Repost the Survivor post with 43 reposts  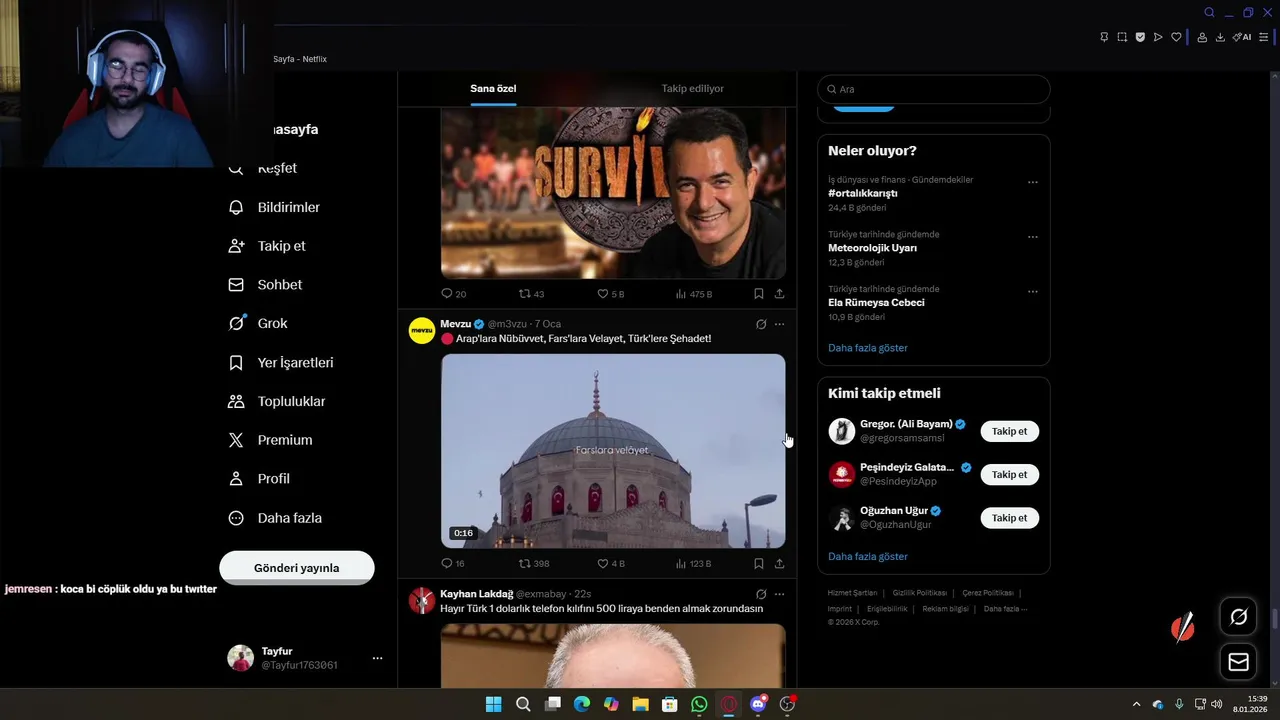point(532,294)
